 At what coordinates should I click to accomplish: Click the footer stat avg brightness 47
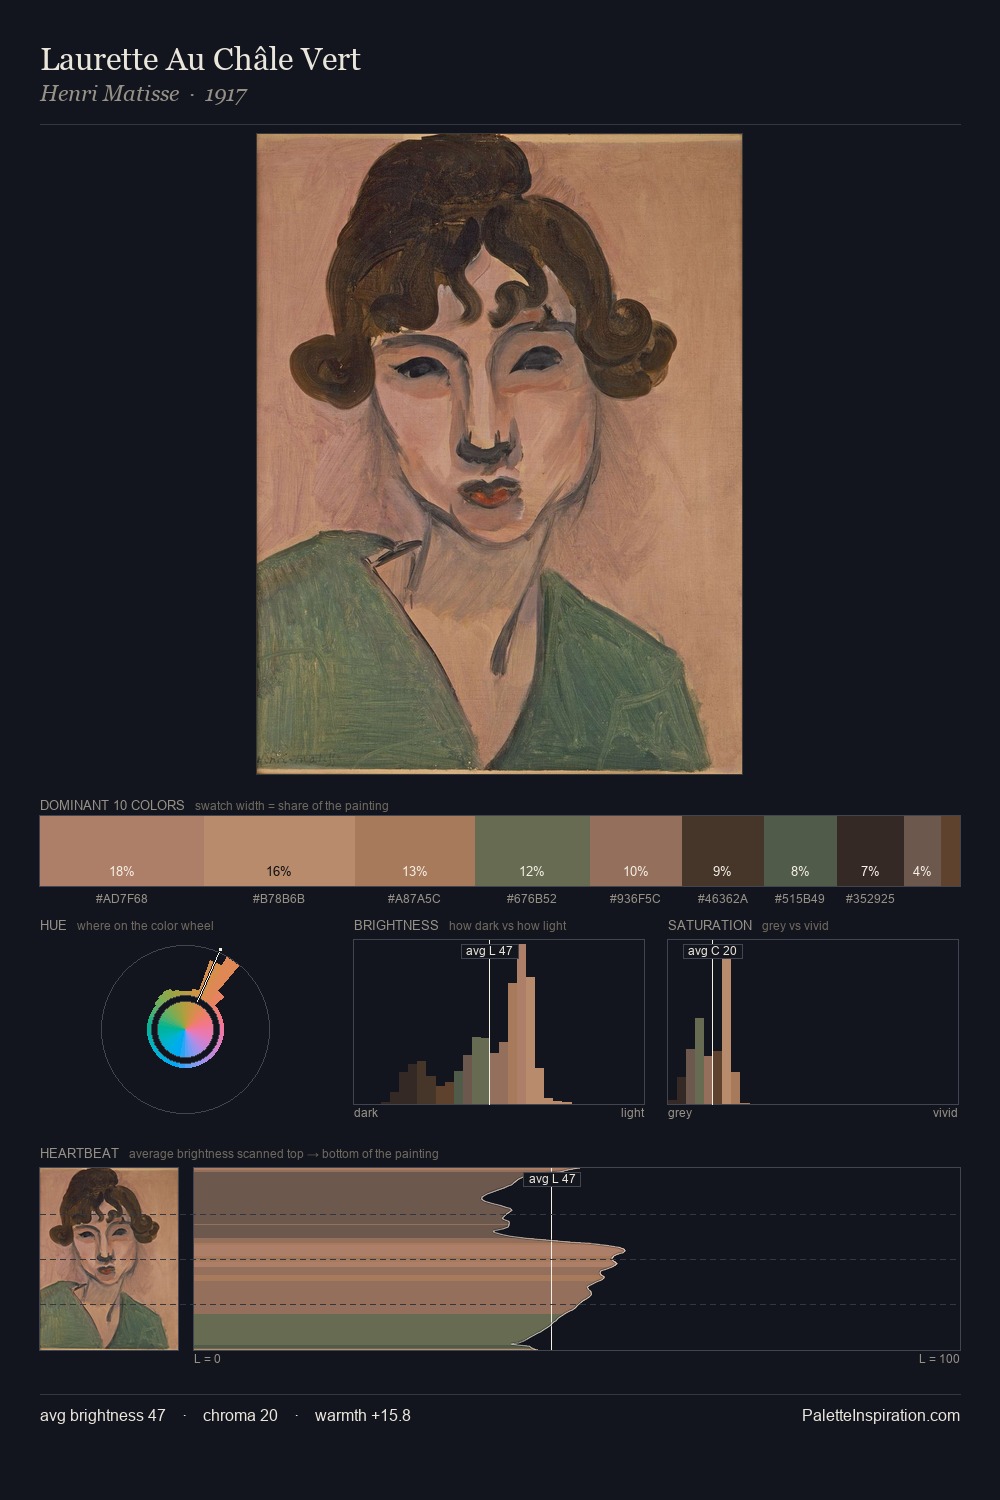[x=103, y=1415]
